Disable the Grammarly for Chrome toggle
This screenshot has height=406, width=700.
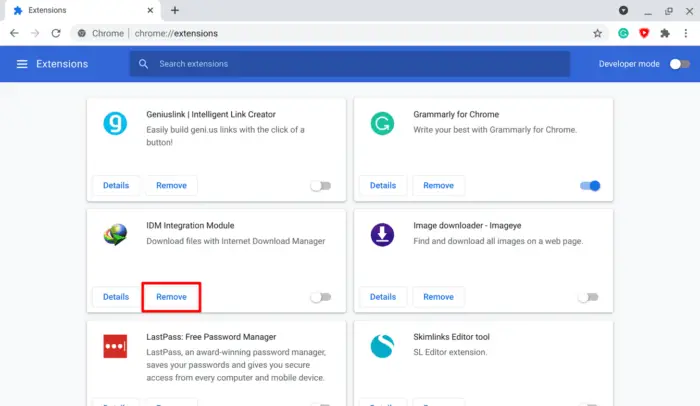click(590, 186)
